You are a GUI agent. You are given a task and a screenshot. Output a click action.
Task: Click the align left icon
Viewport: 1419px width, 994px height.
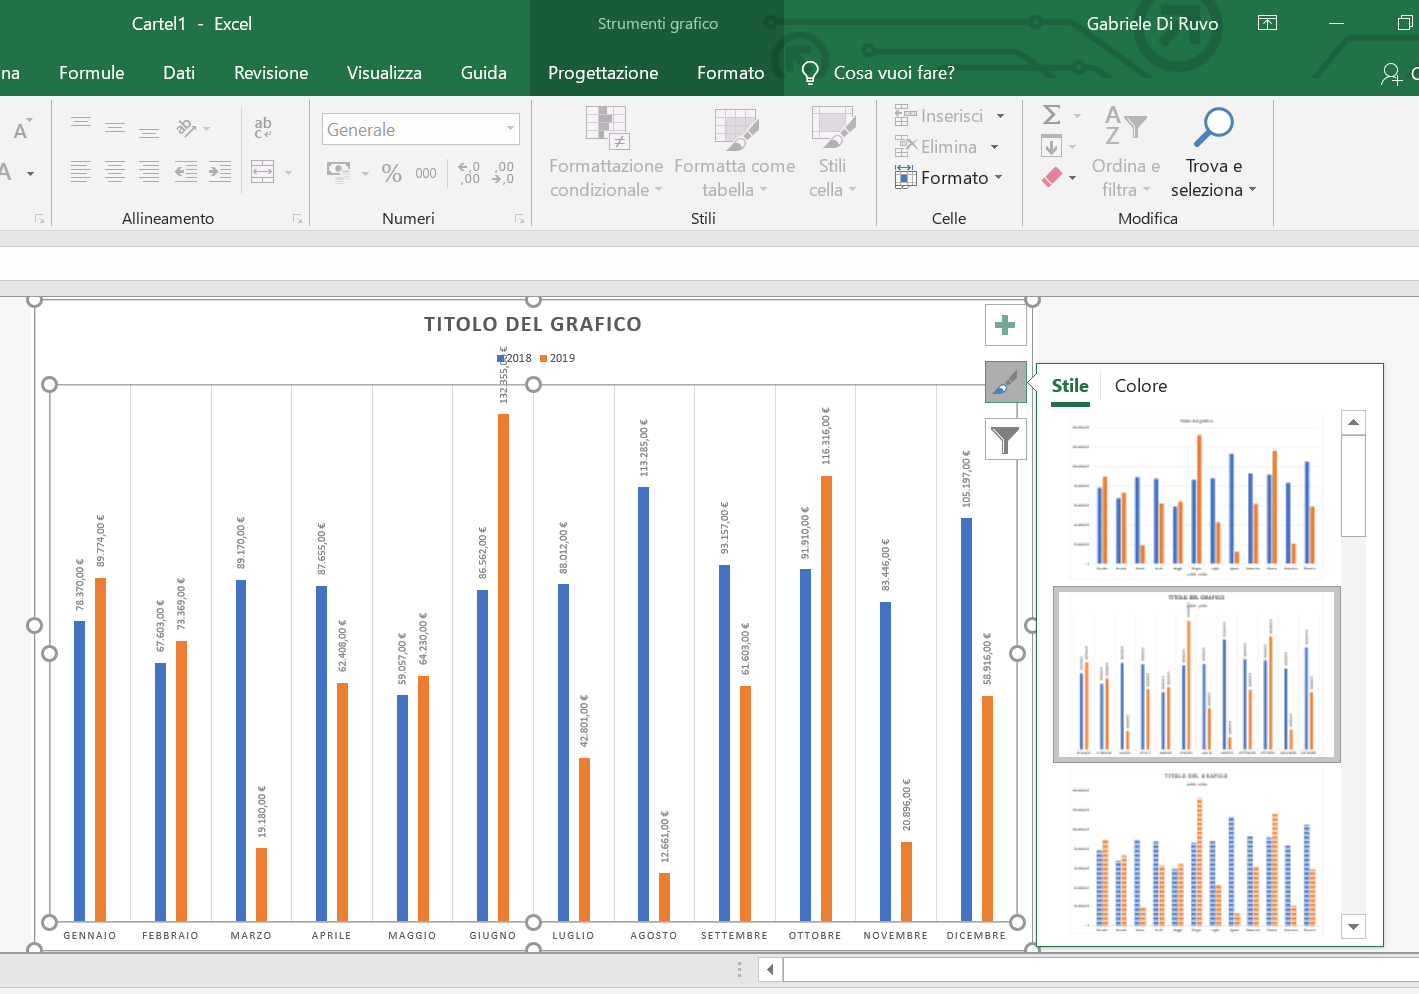coord(81,172)
